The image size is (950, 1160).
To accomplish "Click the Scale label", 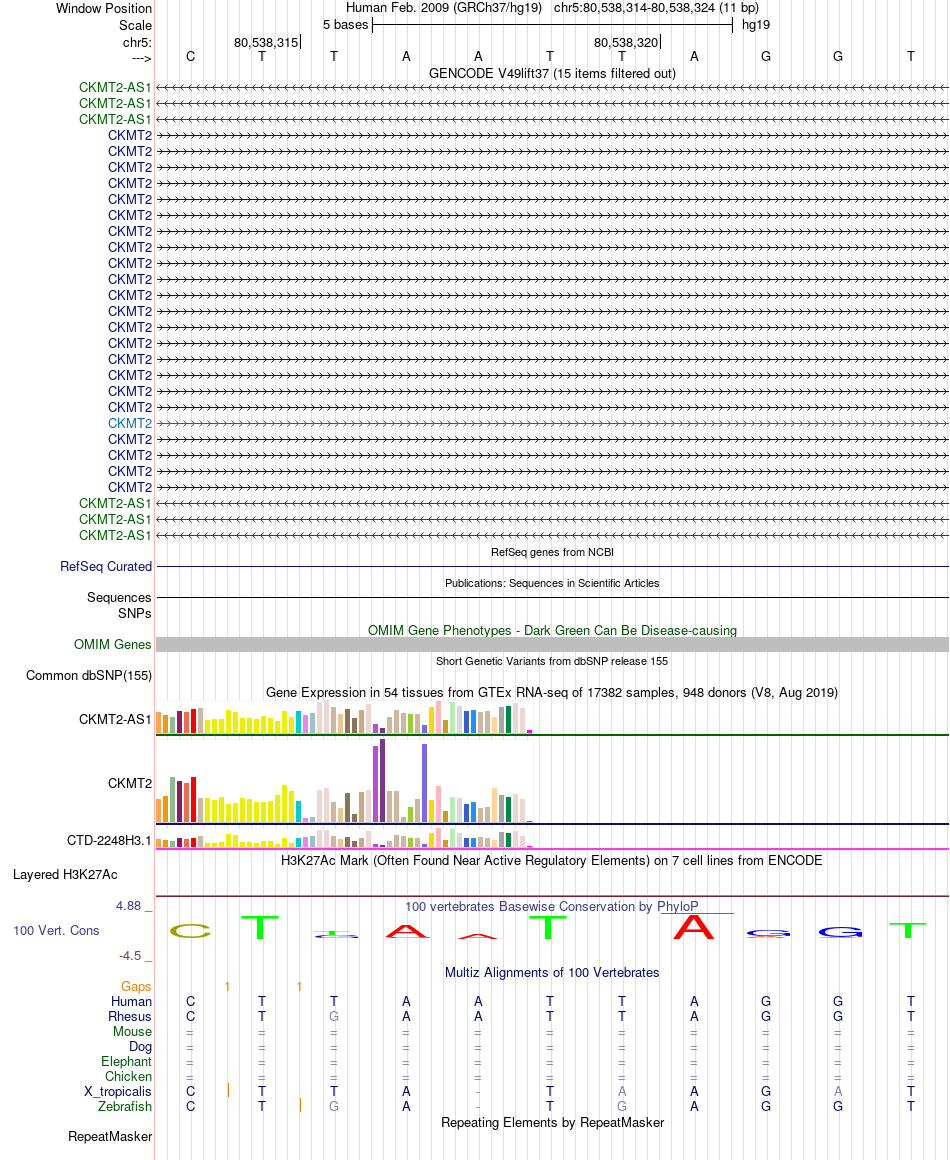I will 135,25.
